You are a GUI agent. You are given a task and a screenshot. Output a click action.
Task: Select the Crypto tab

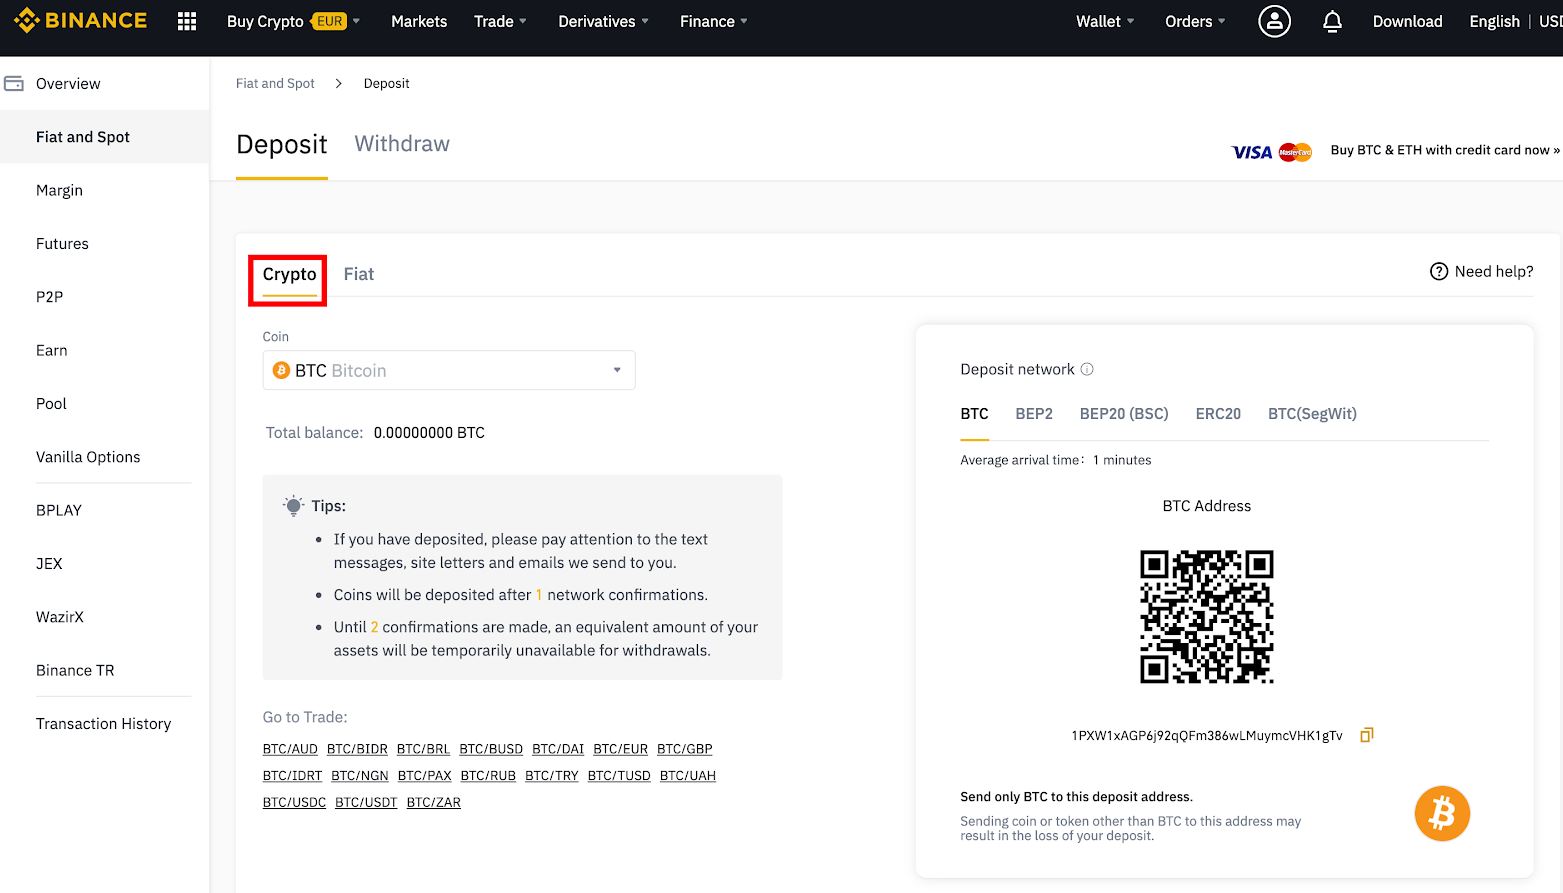[289, 274]
